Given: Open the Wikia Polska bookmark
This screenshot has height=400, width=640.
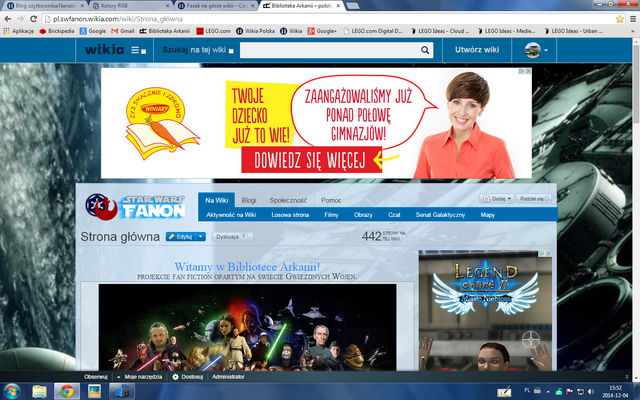Looking at the screenshot, I should [255, 31].
